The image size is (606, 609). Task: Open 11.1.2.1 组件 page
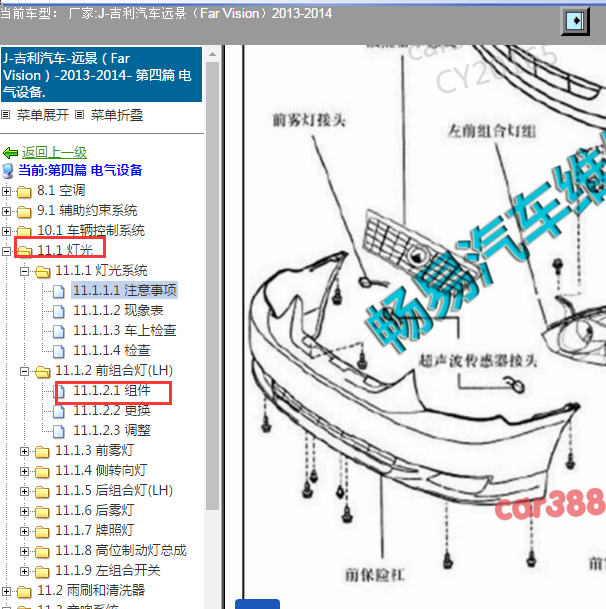(x=111, y=390)
